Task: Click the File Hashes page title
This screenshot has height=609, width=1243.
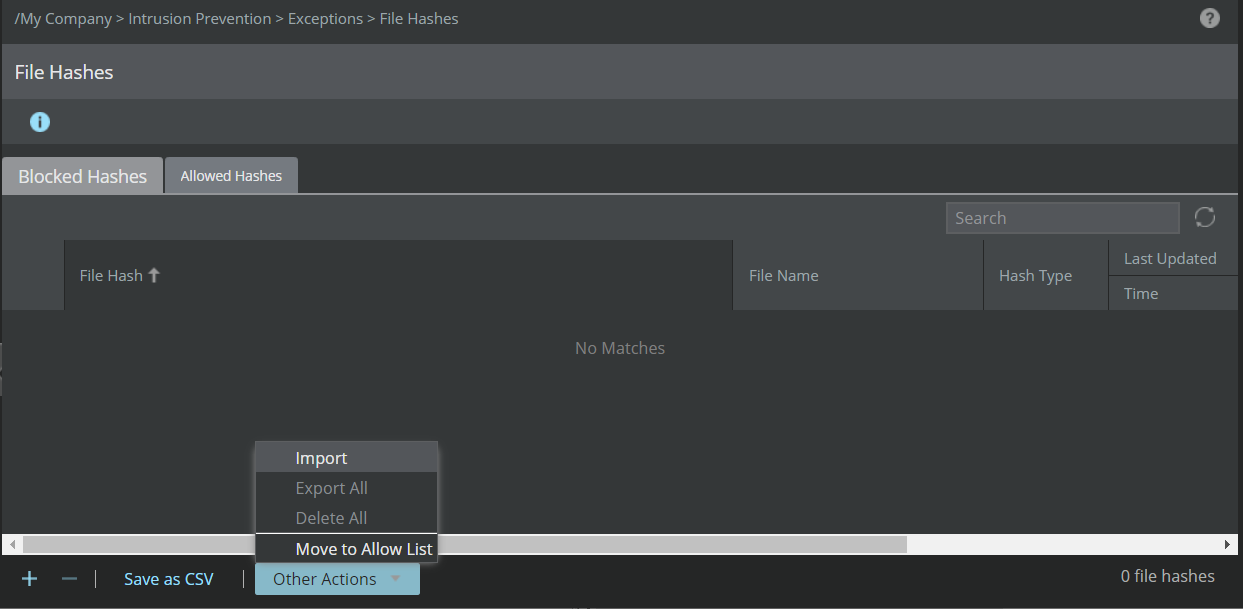Action: point(64,72)
